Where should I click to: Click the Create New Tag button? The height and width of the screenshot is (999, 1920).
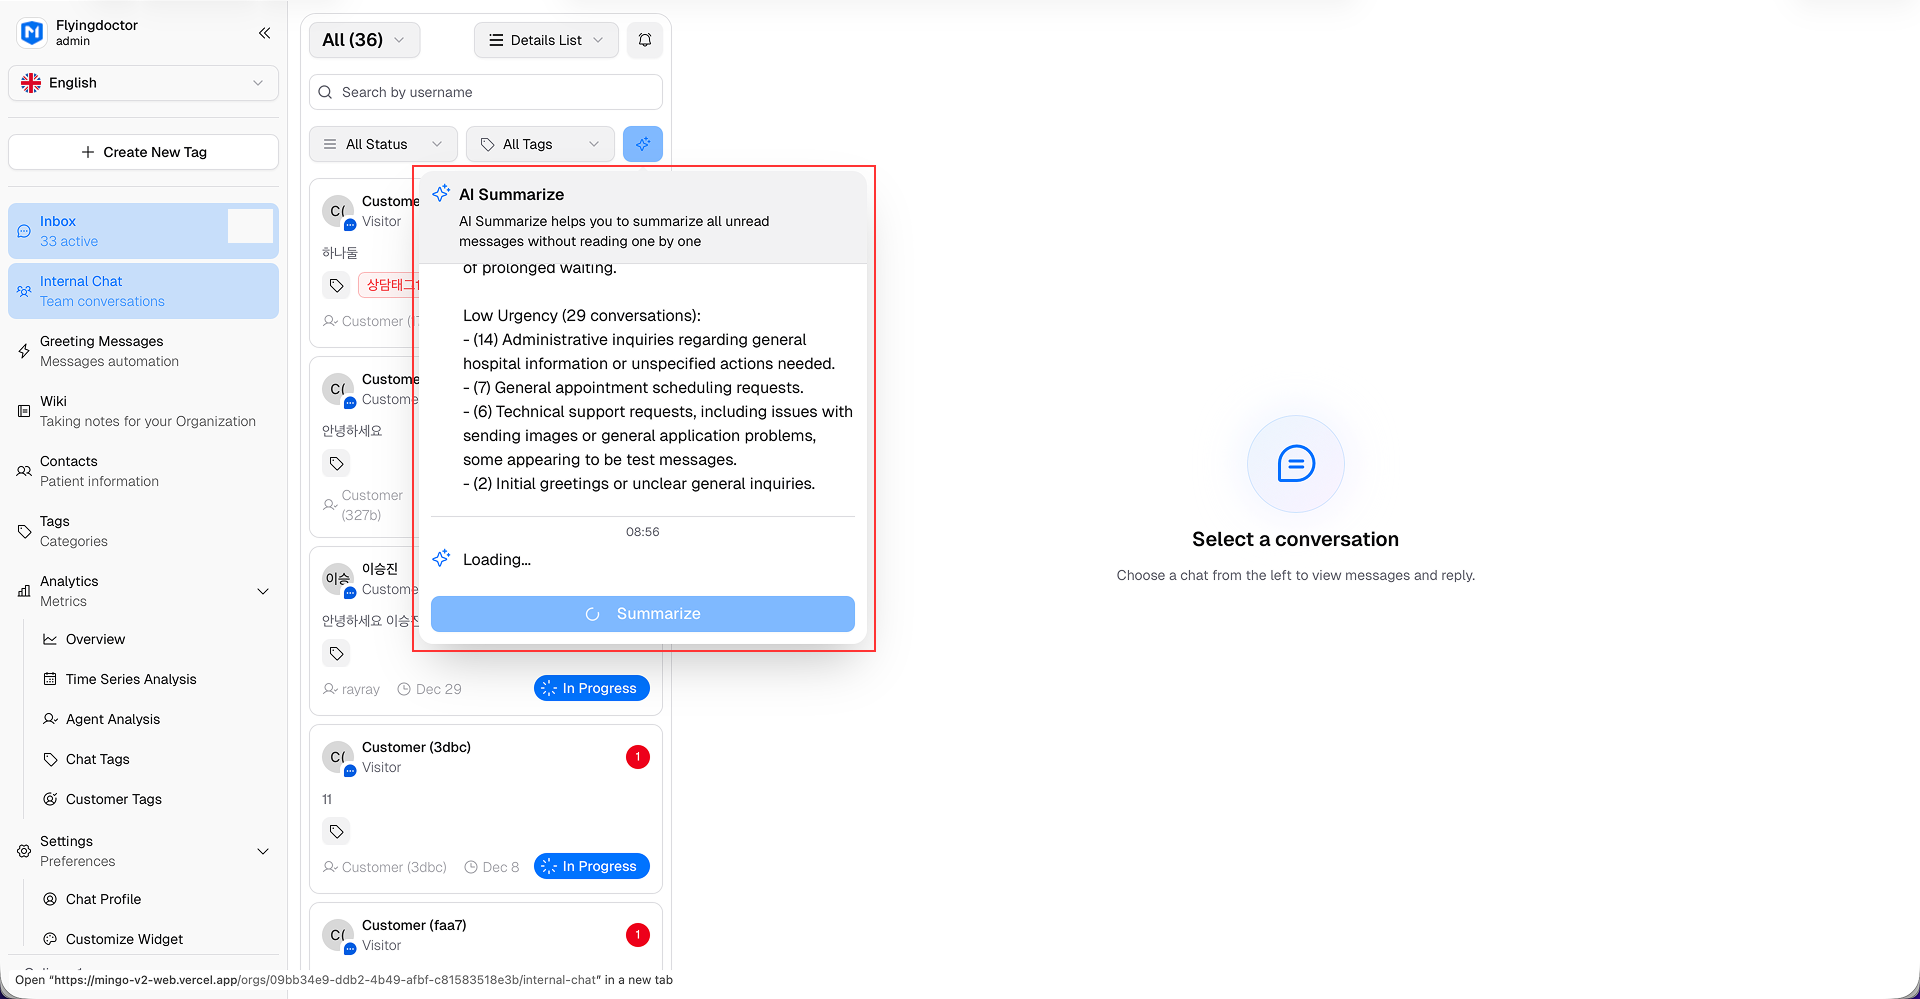tap(143, 152)
